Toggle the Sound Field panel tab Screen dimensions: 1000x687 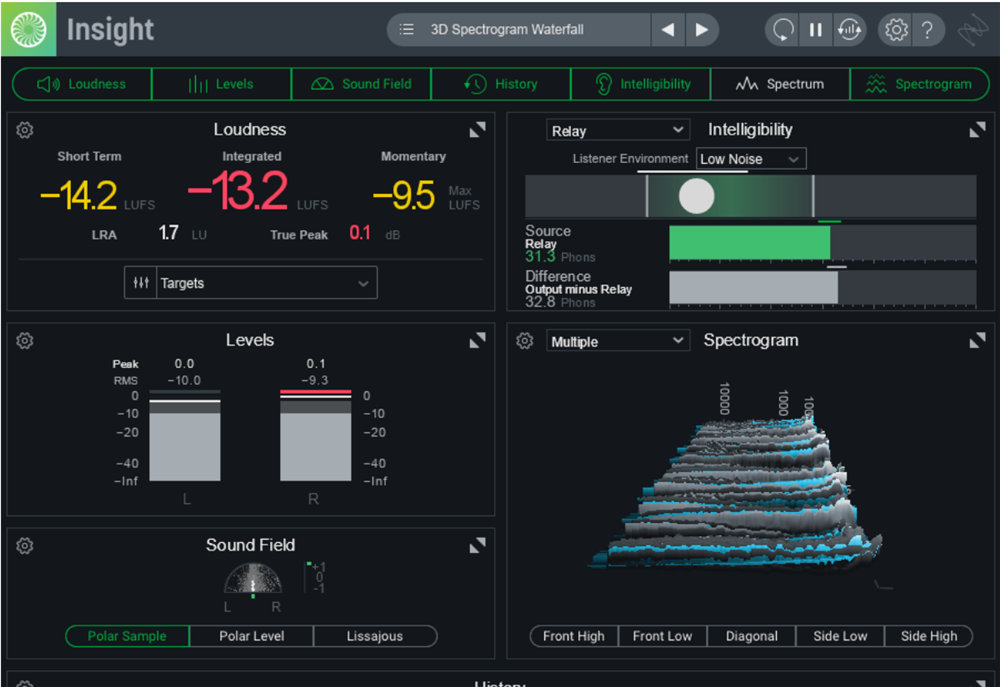point(361,84)
